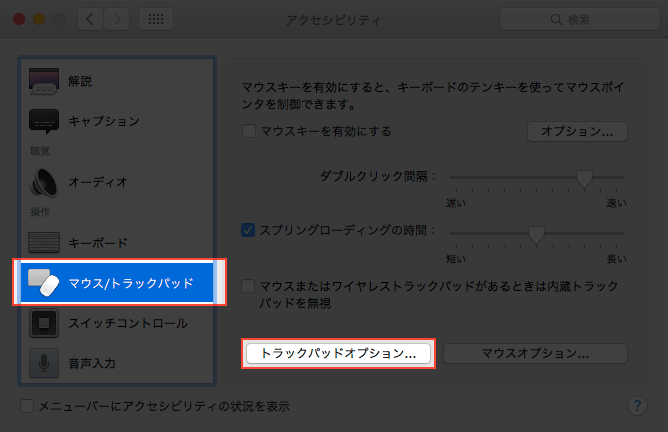Click the オプション... button
This screenshot has height=432, width=668.
point(577,131)
